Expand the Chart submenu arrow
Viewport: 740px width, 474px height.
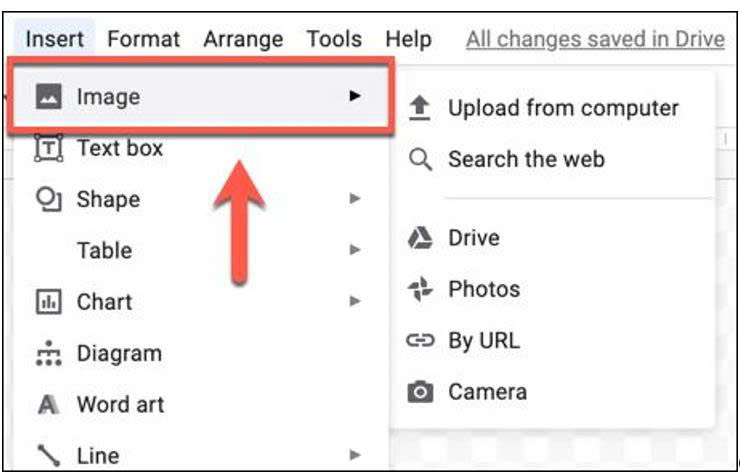354,302
